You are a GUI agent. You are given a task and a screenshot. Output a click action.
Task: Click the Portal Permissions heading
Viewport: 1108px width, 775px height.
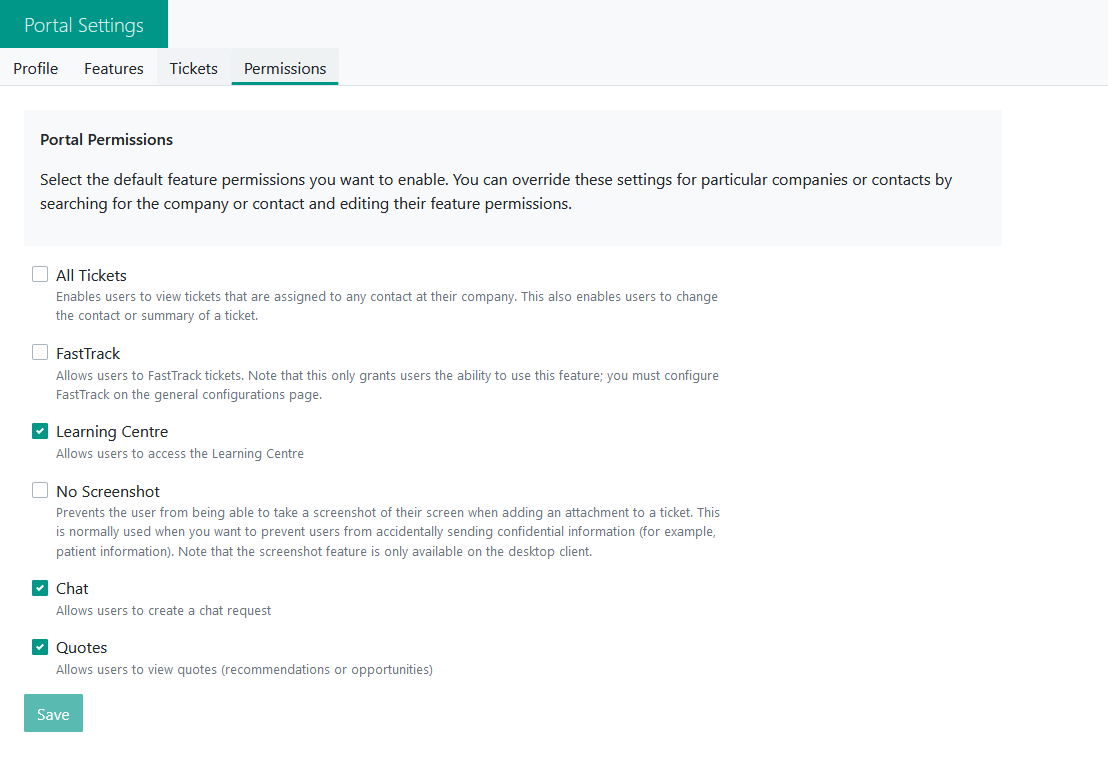tap(106, 140)
